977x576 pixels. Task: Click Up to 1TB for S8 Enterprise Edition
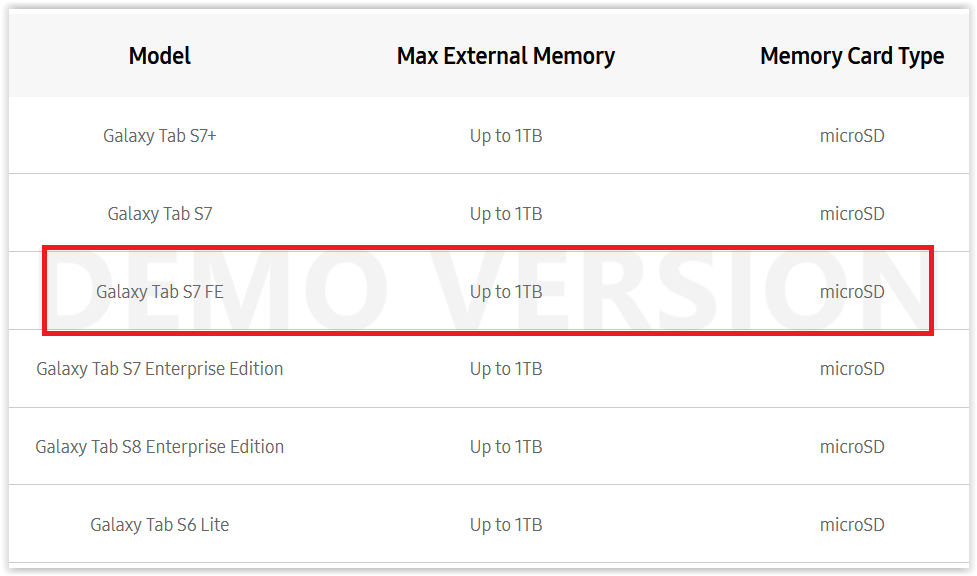(x=506, y=447)
